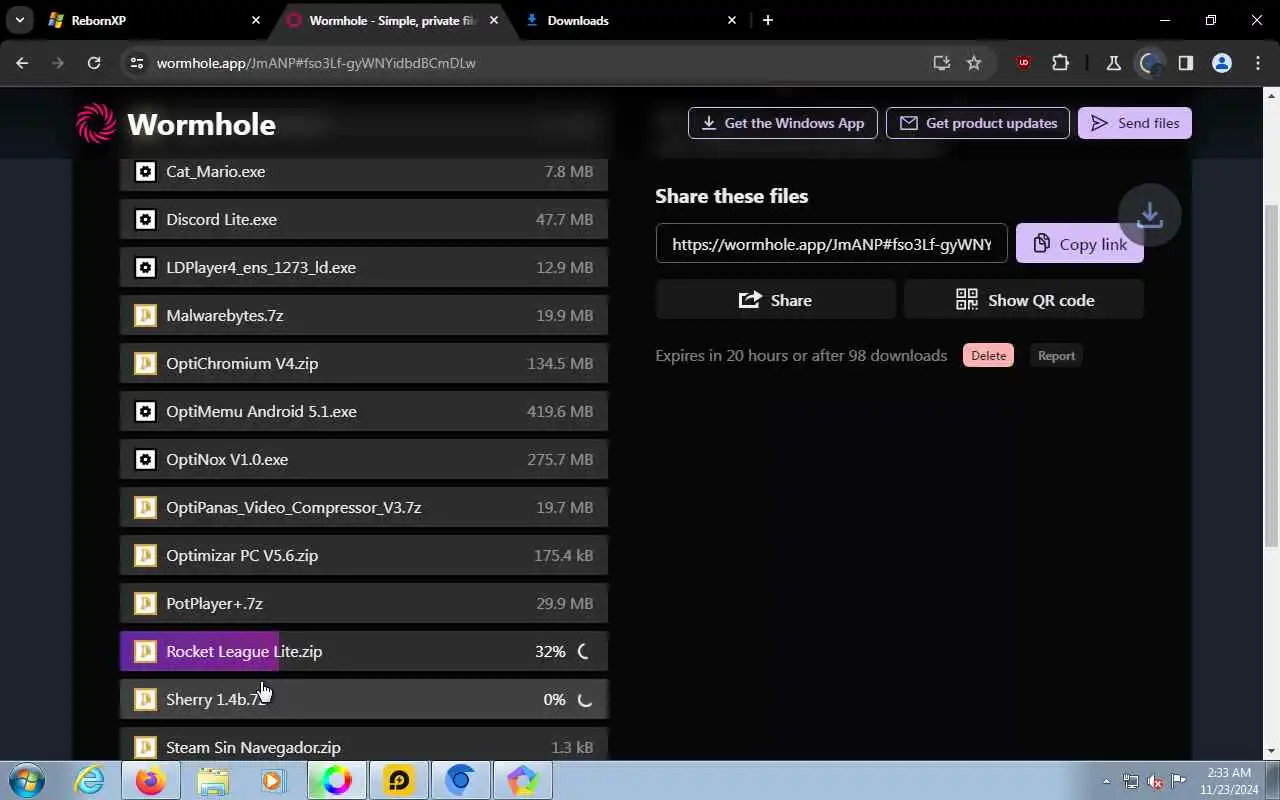Click Rocket League Lite.zip download progress bar

364,651
